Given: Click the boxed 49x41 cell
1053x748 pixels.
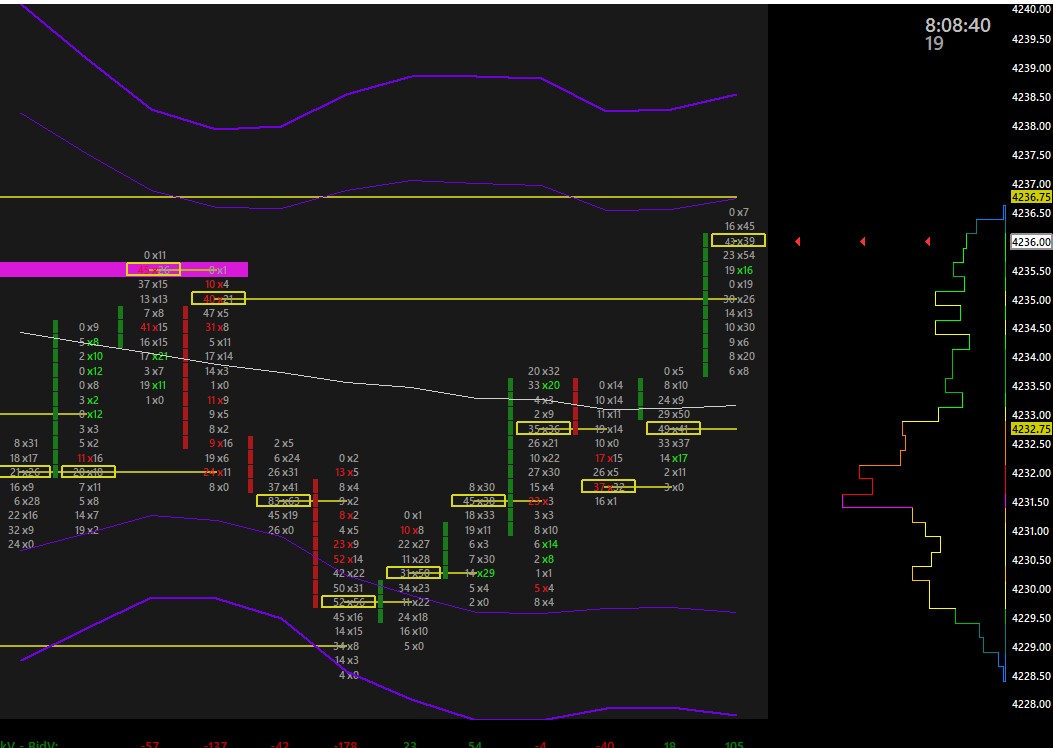Looking at the screenshot, I should [674, 428].
